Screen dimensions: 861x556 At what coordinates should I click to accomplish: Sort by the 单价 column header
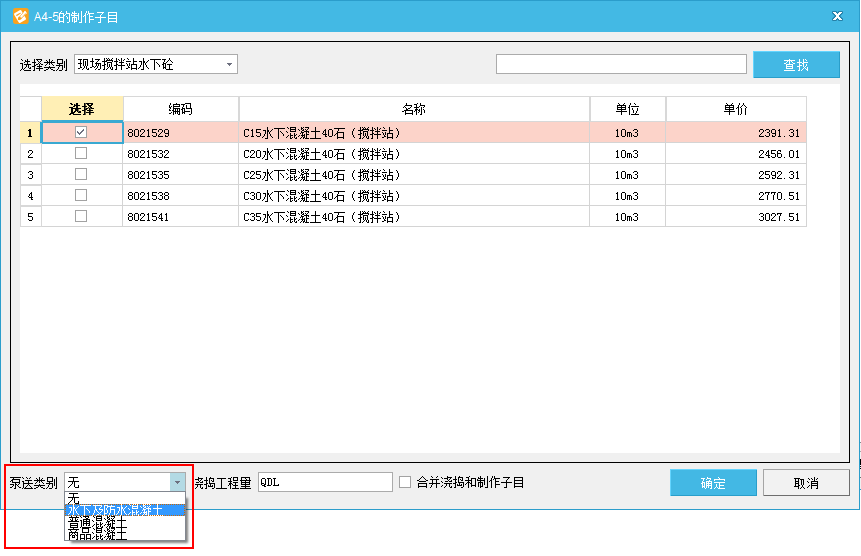click(x=735, y=109)
